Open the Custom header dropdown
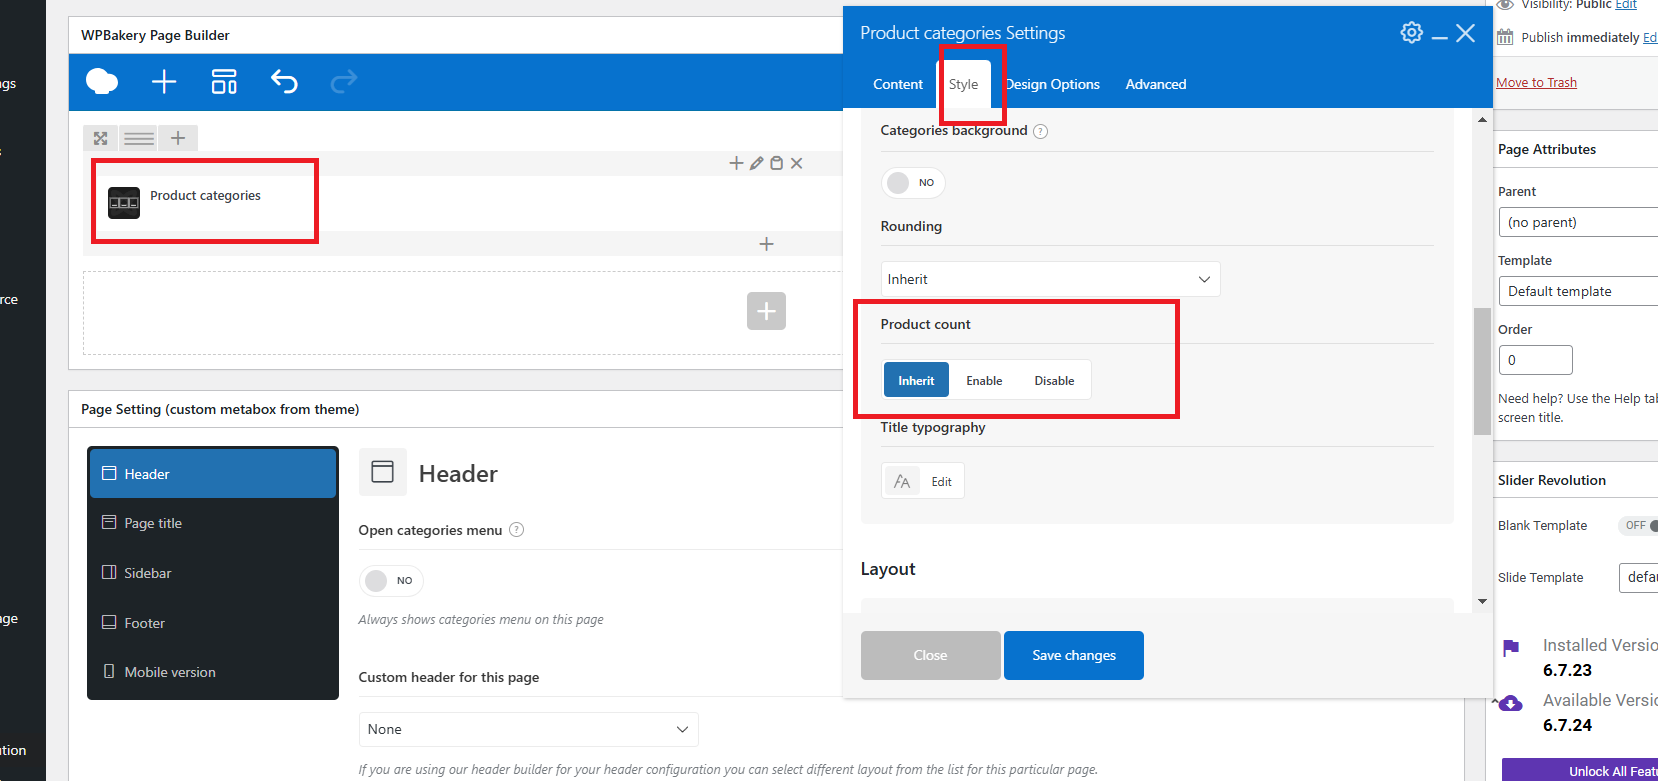 (528, 729)
